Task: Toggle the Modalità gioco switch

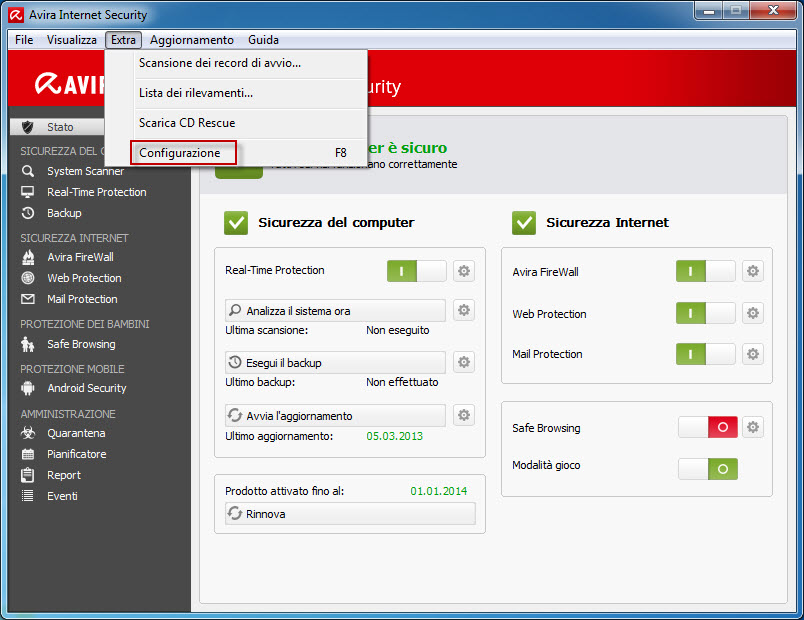Action: tap(708, 469)
